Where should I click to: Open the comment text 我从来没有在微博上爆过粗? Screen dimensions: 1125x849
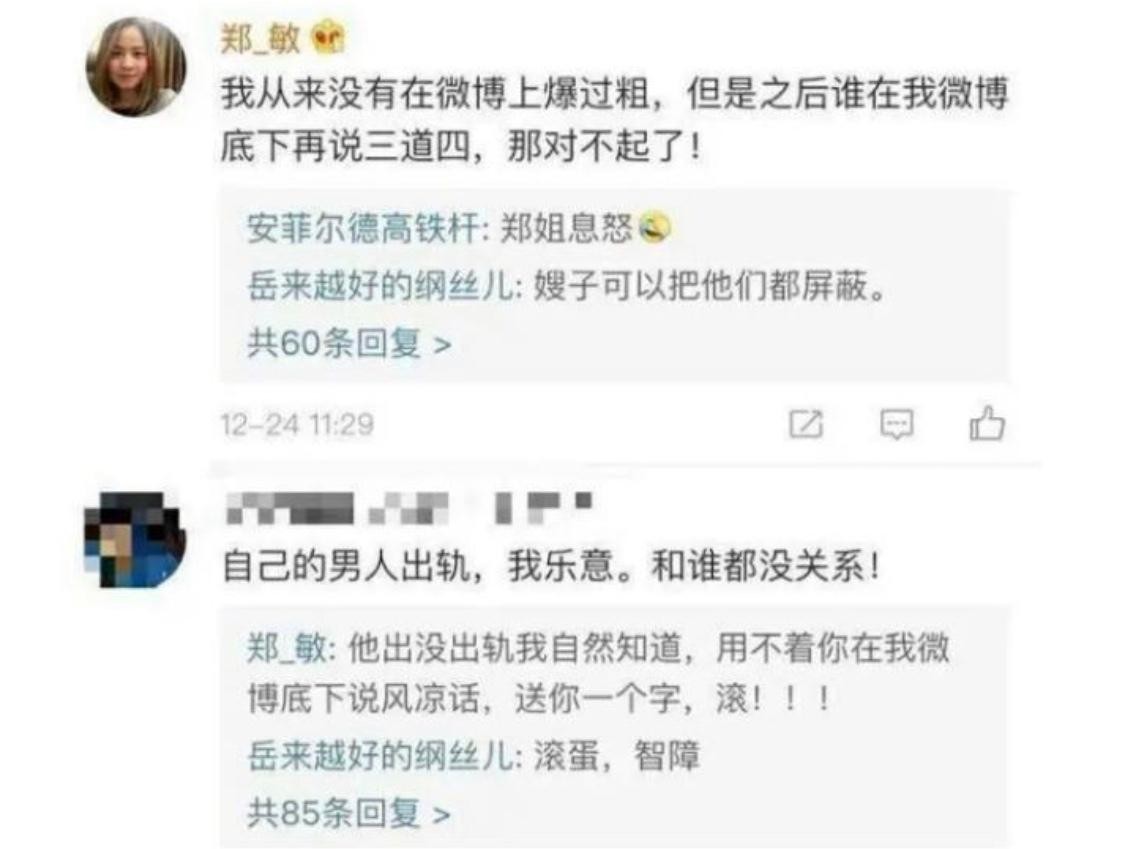click(435, 93)
